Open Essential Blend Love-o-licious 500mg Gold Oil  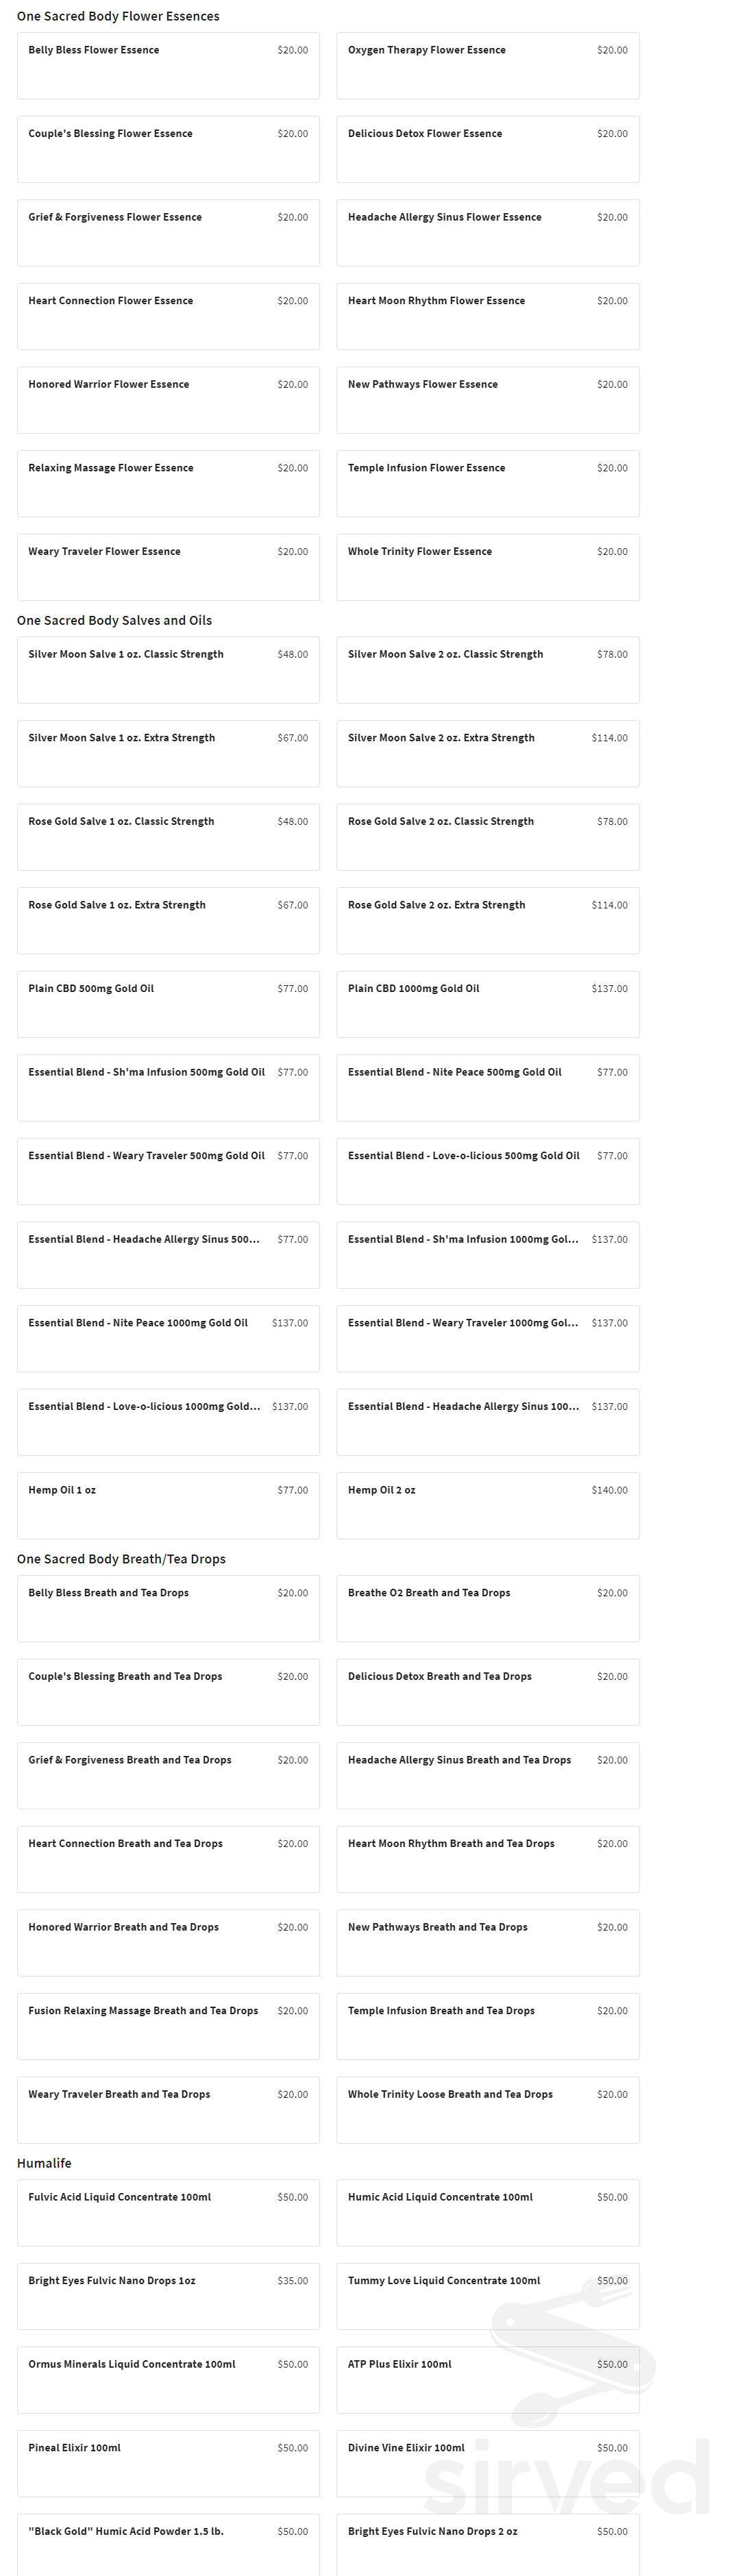[488, 1172]
